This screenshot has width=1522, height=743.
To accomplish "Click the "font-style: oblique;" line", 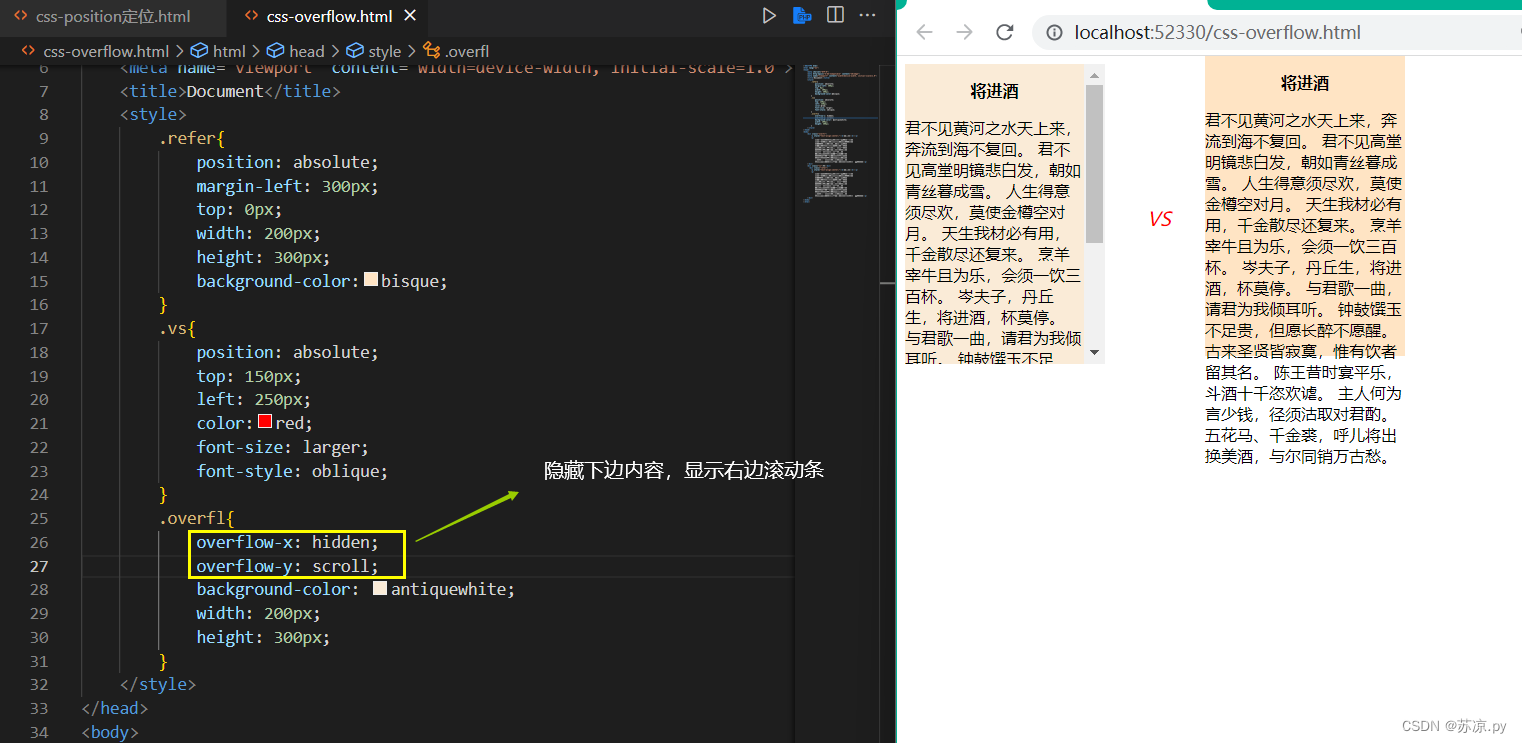I will click(x=292, y=470).
